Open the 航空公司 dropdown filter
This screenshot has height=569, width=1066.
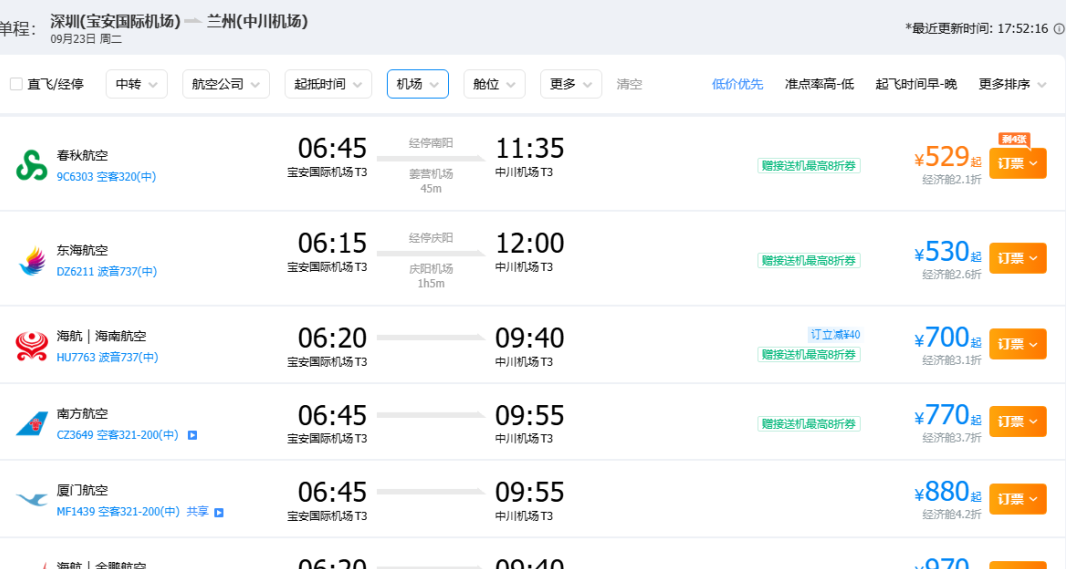[x=226, y=84]
